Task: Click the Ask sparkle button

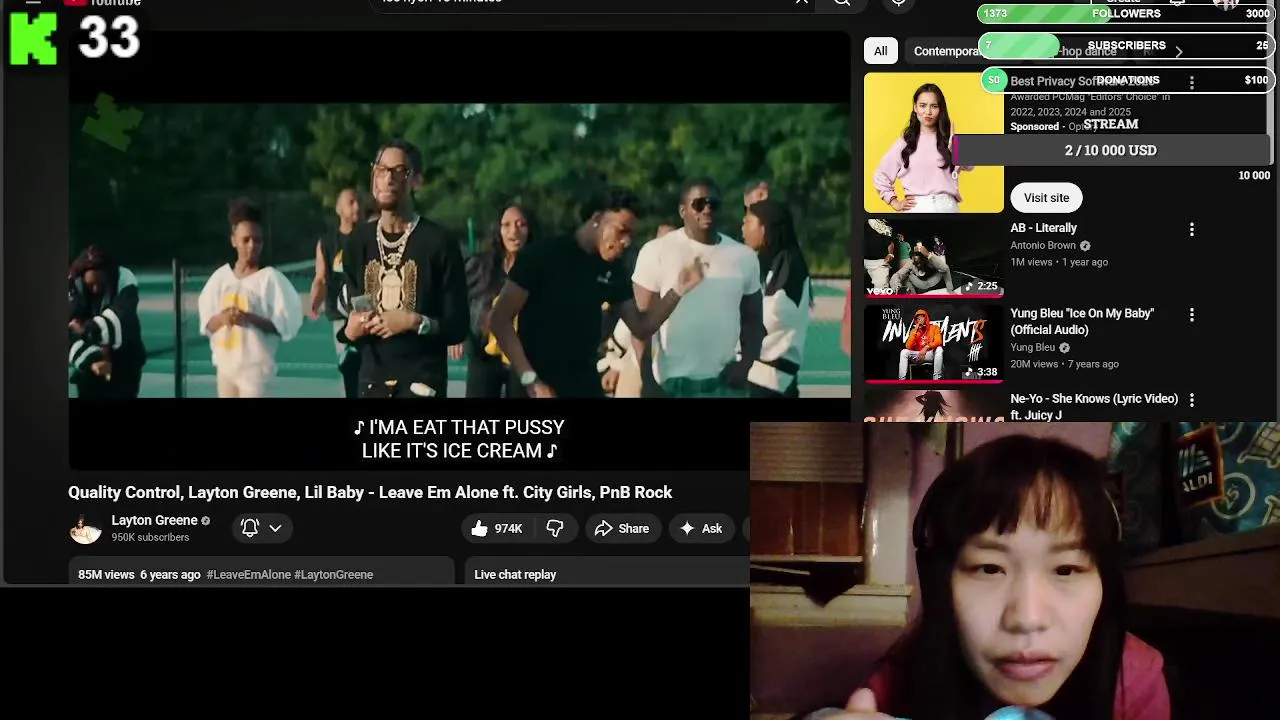Action: (x=700, y=528)
